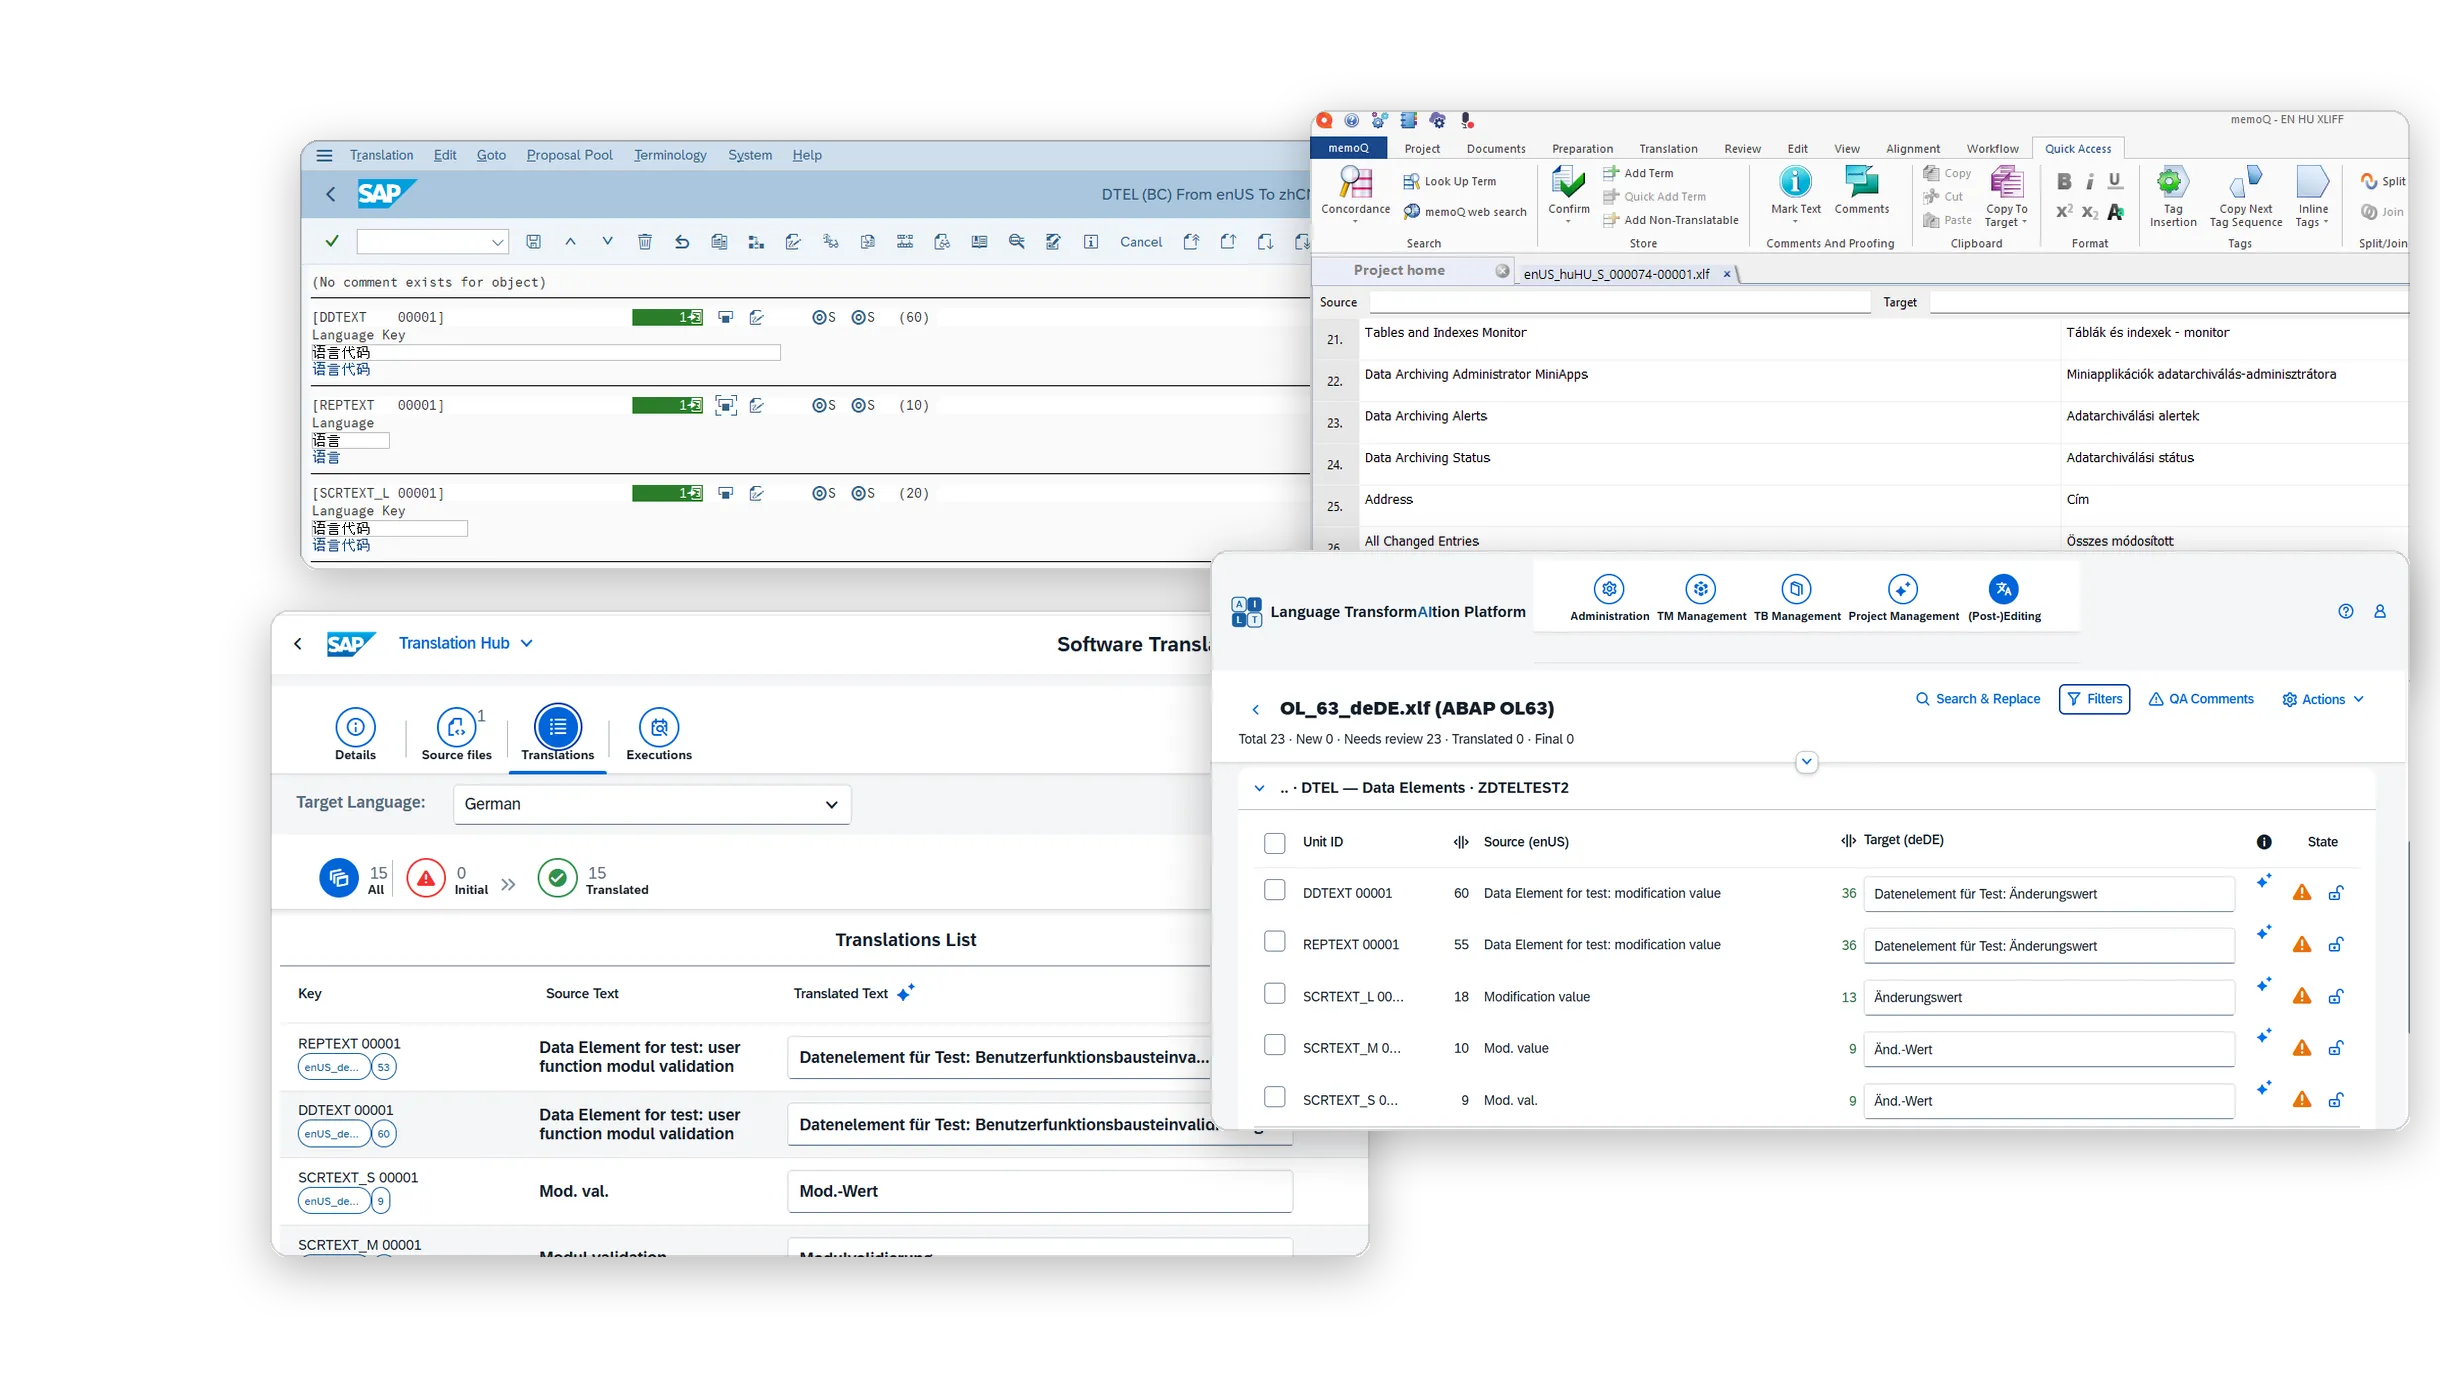This screenshot has width=2440, height=1380.
Task: Click the delete trash icon in SAP toolbar
Action: [645, 241]
